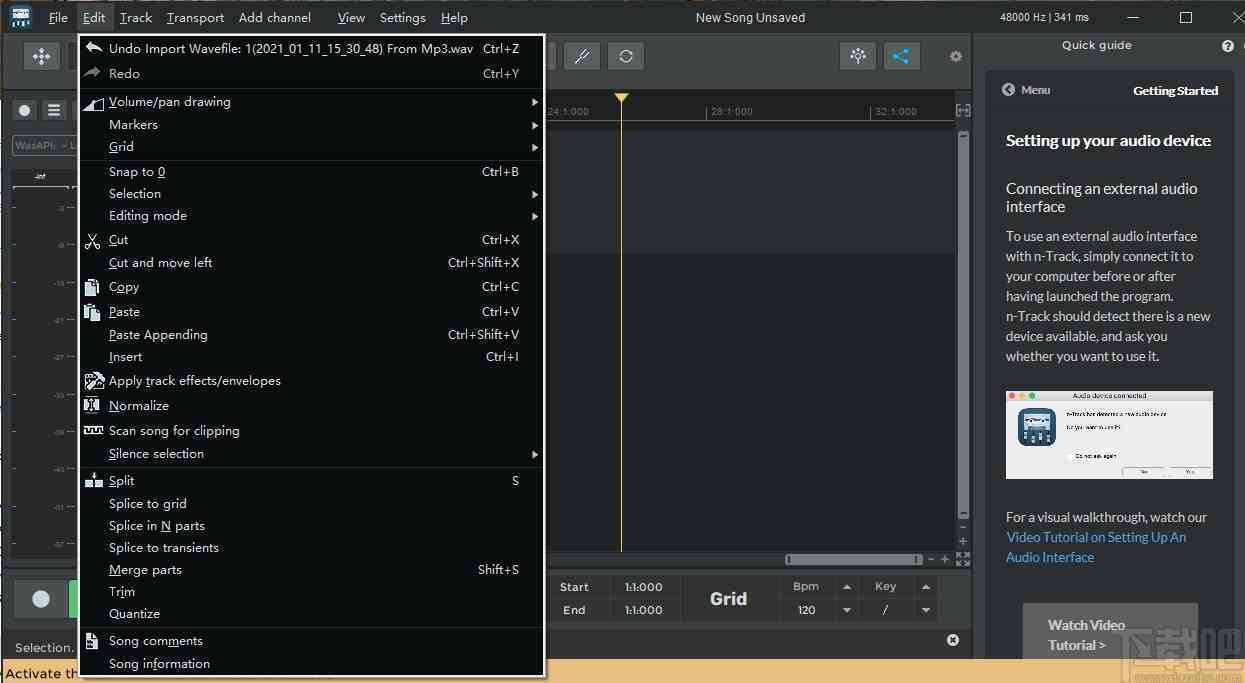Expand the Markers submenu
This screenshot has width=1245, height=683.
[x=535, y=125]
